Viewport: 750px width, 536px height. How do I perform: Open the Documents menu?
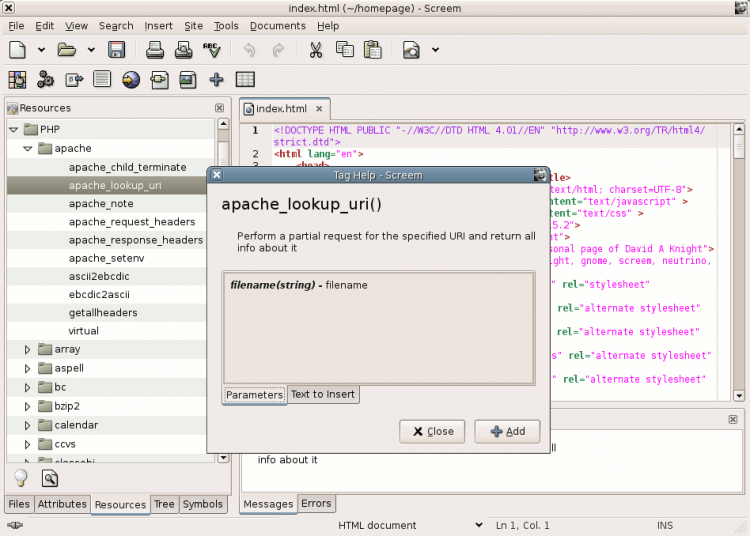(x=277, y=25)
